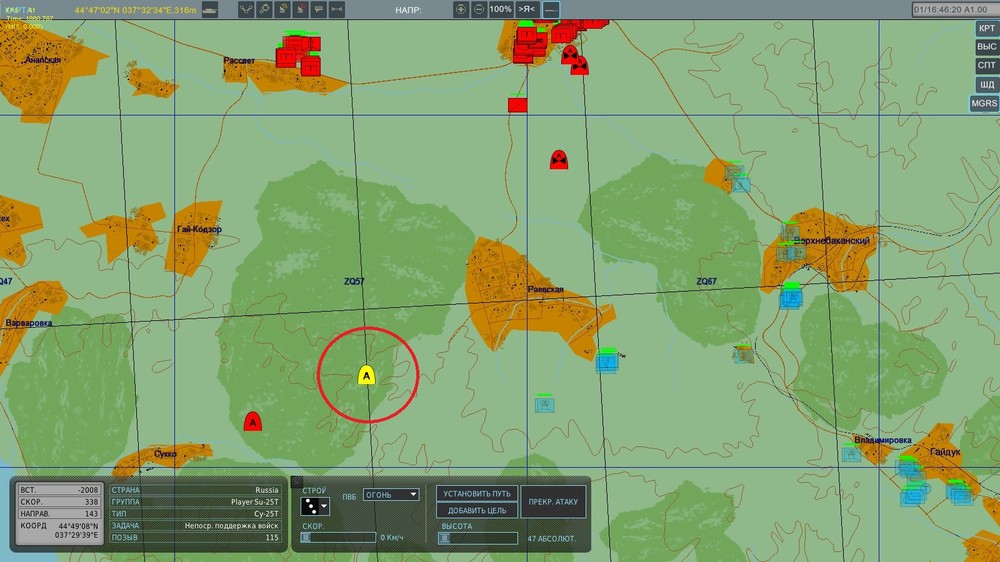Zoom in the map with plus icon
The height and width of the screenshot is (562, 1000).
[460, 10]
